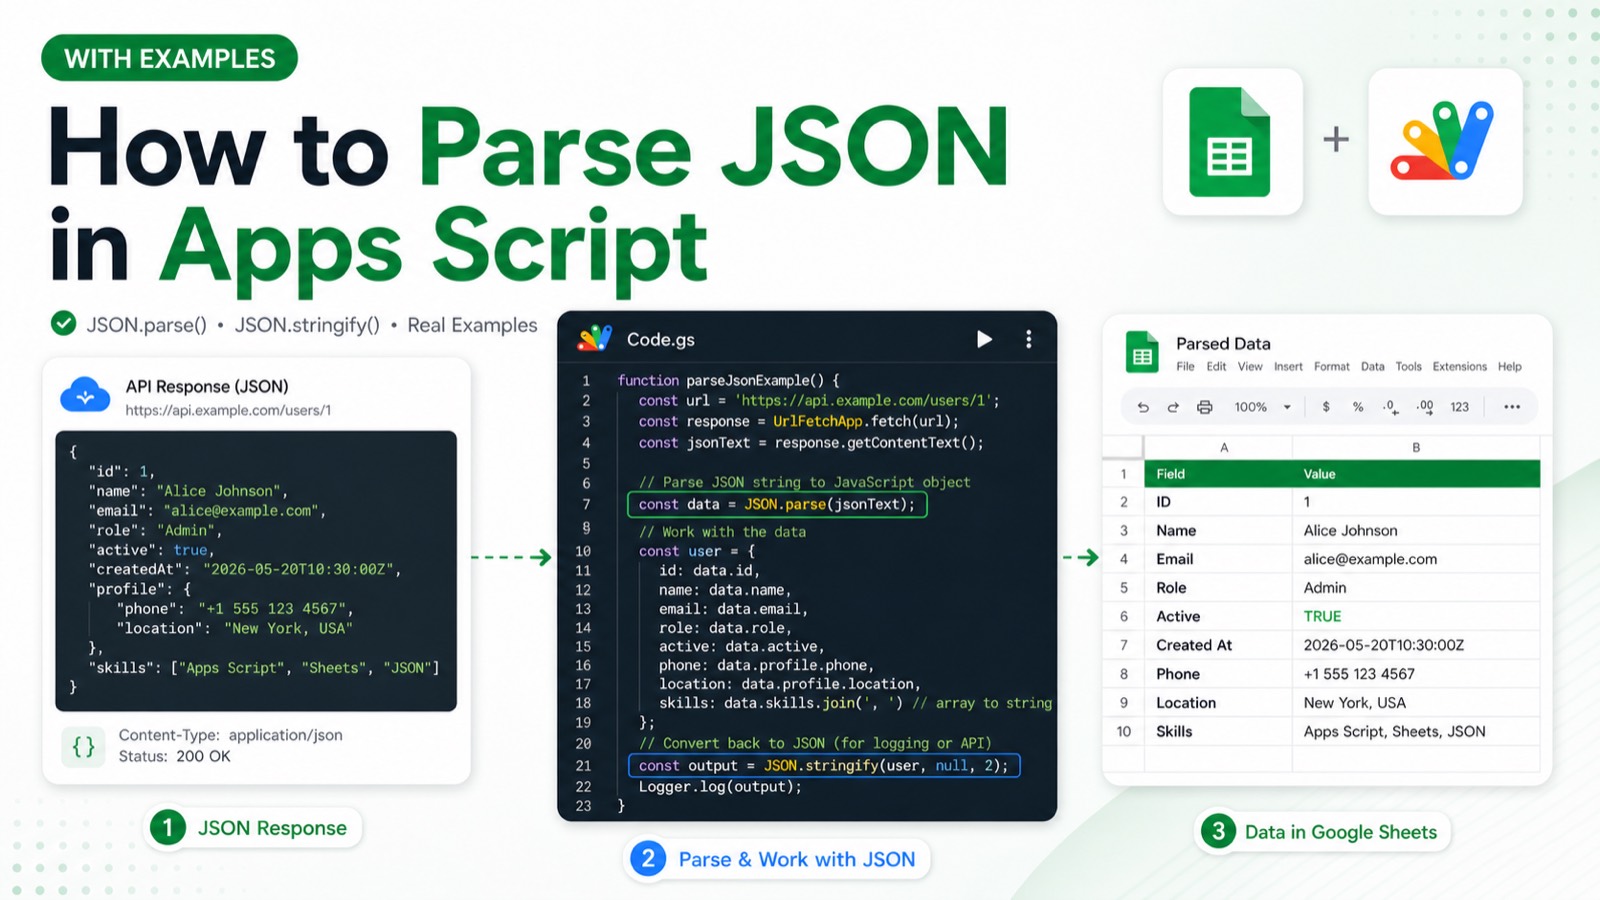The width and height of the screenshot is (1600, 900).
Task: Apply percent format with the % icon
Action: click(1358, 407)
